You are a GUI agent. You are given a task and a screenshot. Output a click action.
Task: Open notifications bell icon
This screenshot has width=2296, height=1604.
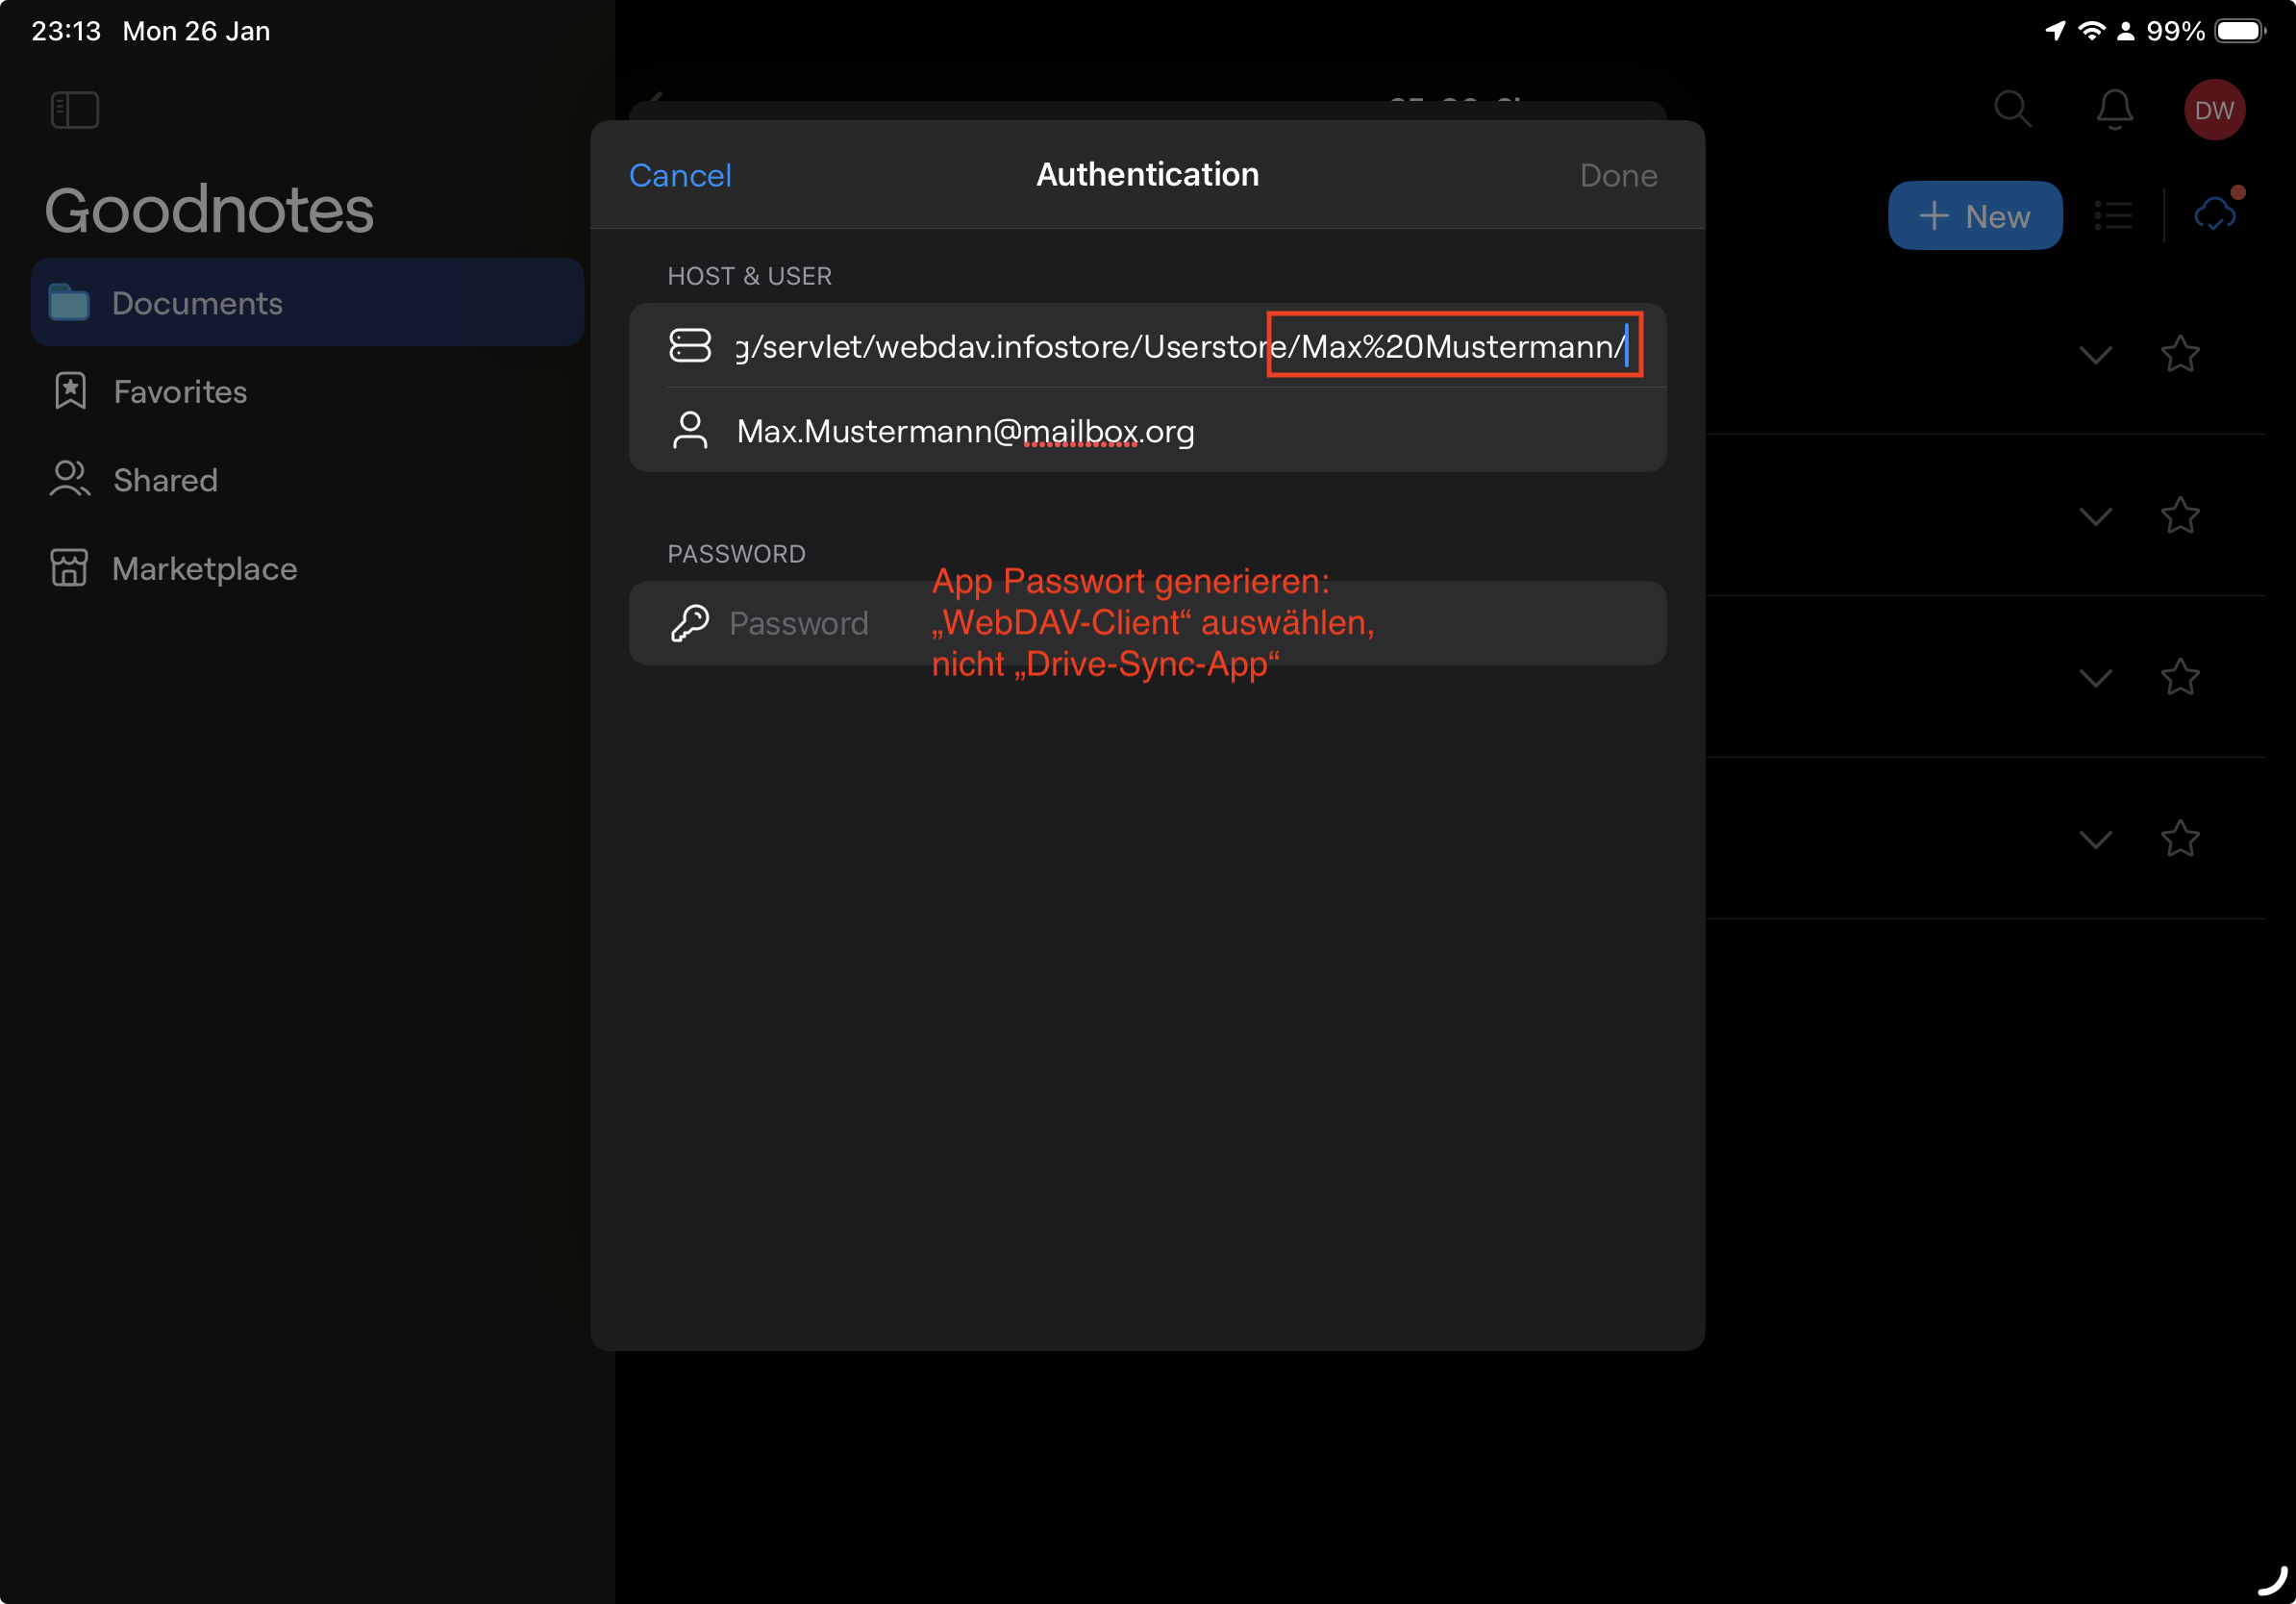[x=2114, y=109]
